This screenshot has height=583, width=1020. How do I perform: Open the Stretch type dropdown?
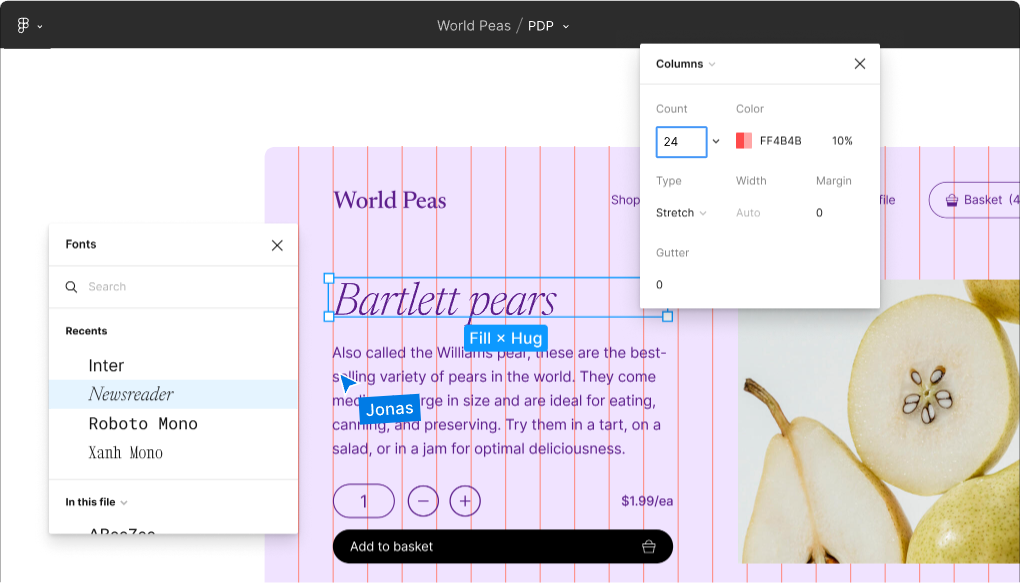681,213
